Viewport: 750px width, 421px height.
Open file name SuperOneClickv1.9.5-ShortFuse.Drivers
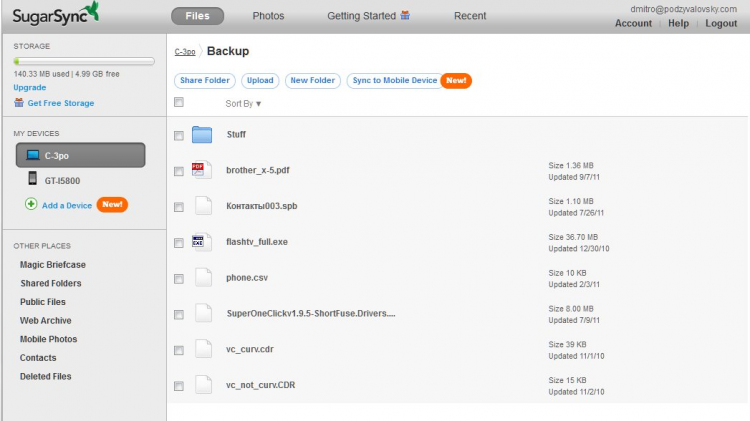coord(311,313)
